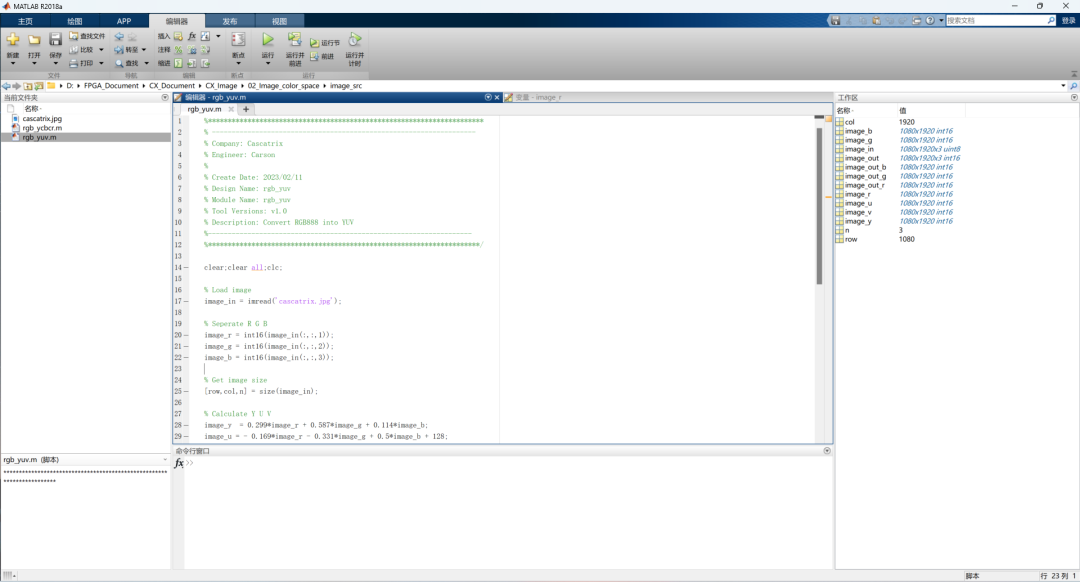Switch to the Plots (绘图) ribbon tab
The height and width of the screenshot is (582, 1080).
point(75,20)
